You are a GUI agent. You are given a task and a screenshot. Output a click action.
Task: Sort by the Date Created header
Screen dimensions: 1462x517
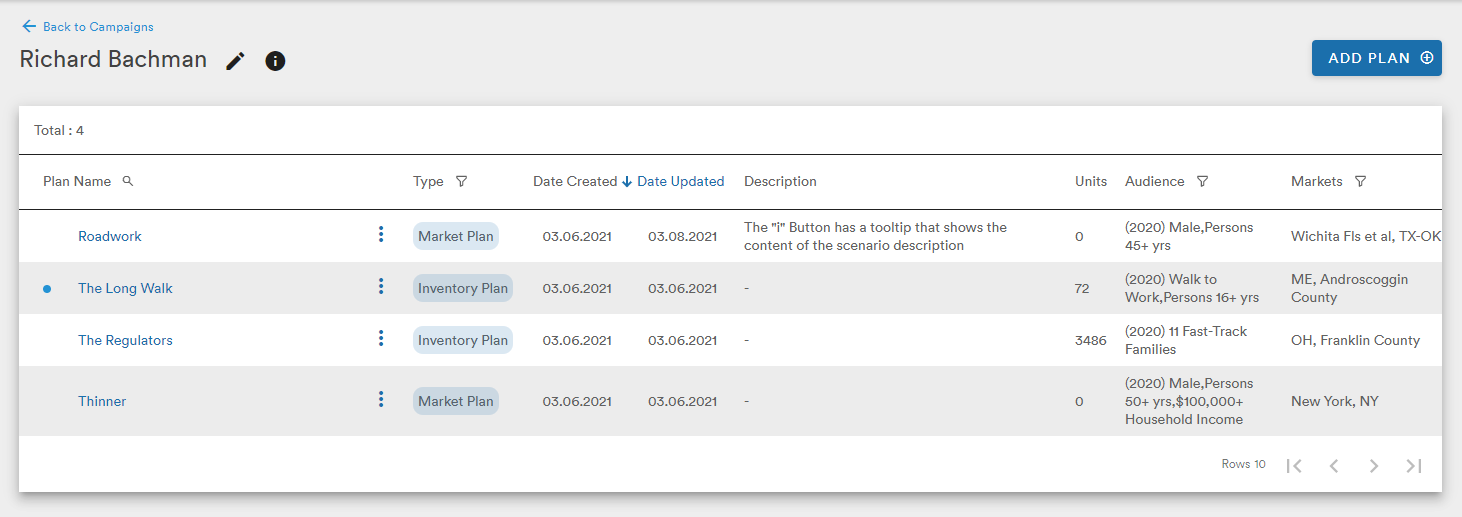[575, 181]
